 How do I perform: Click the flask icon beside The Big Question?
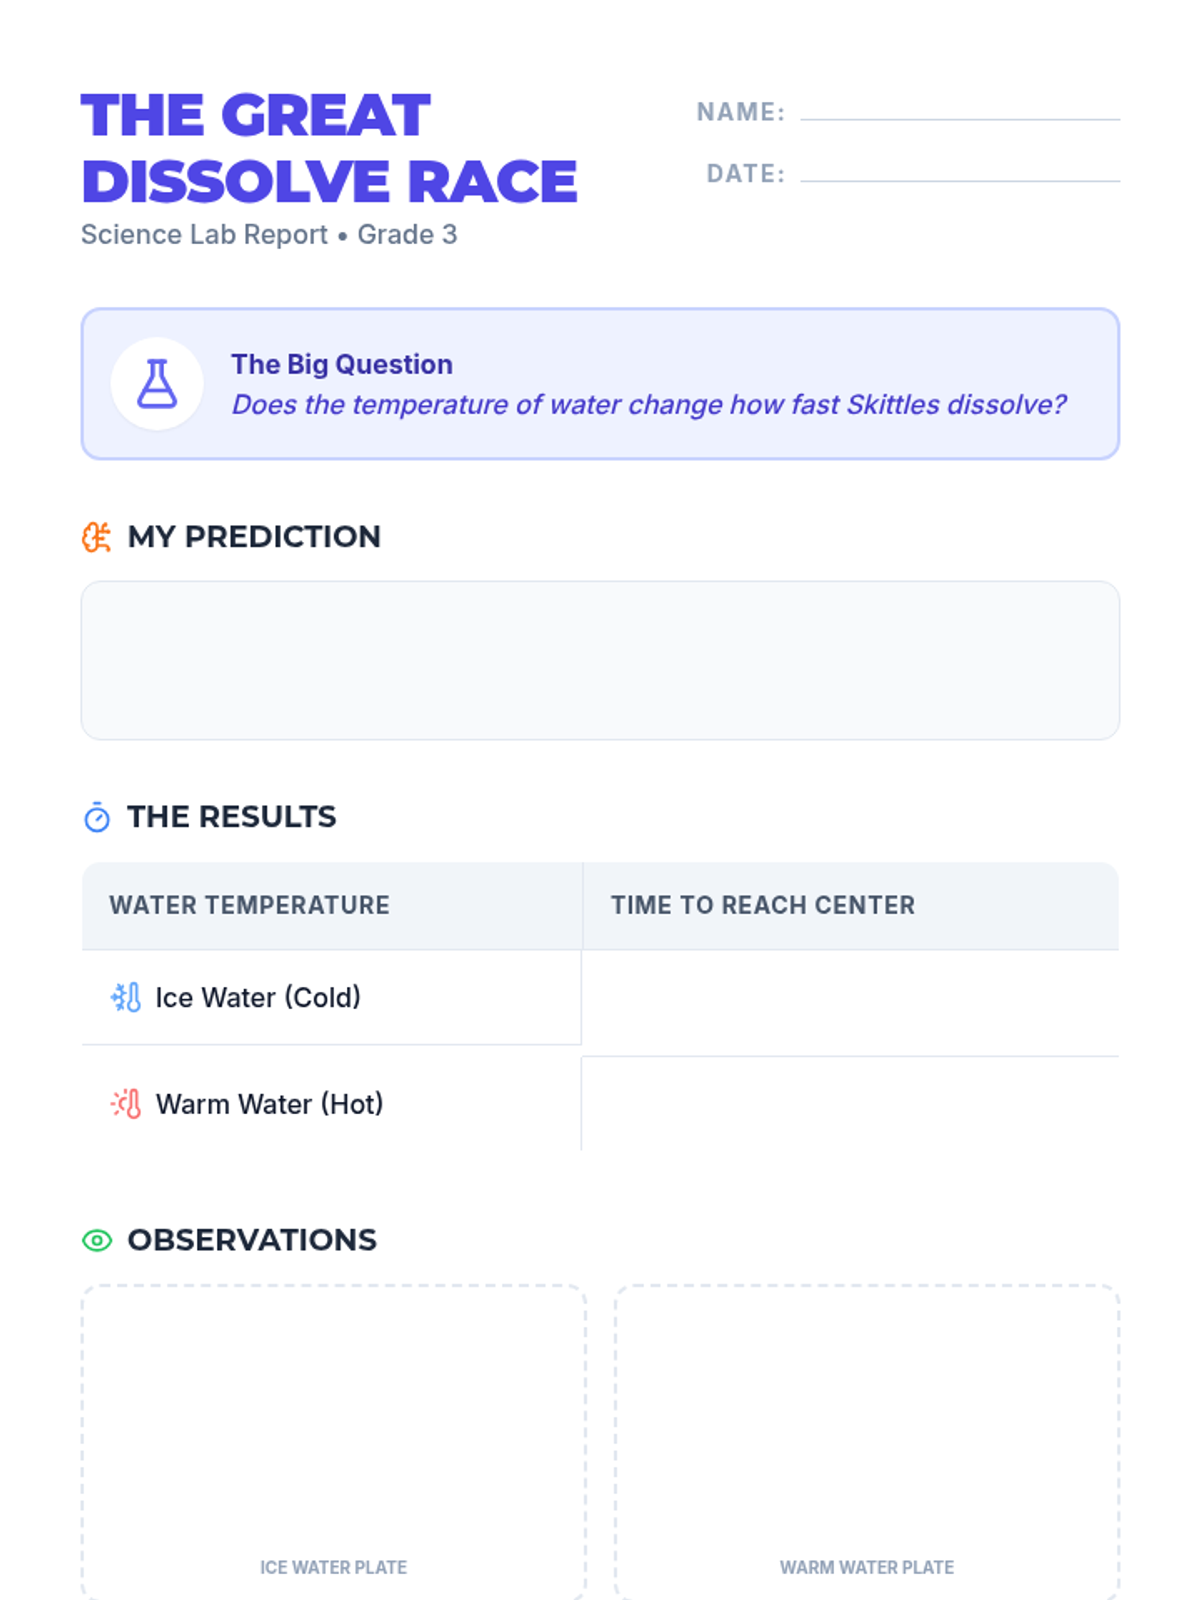point(157,384)
